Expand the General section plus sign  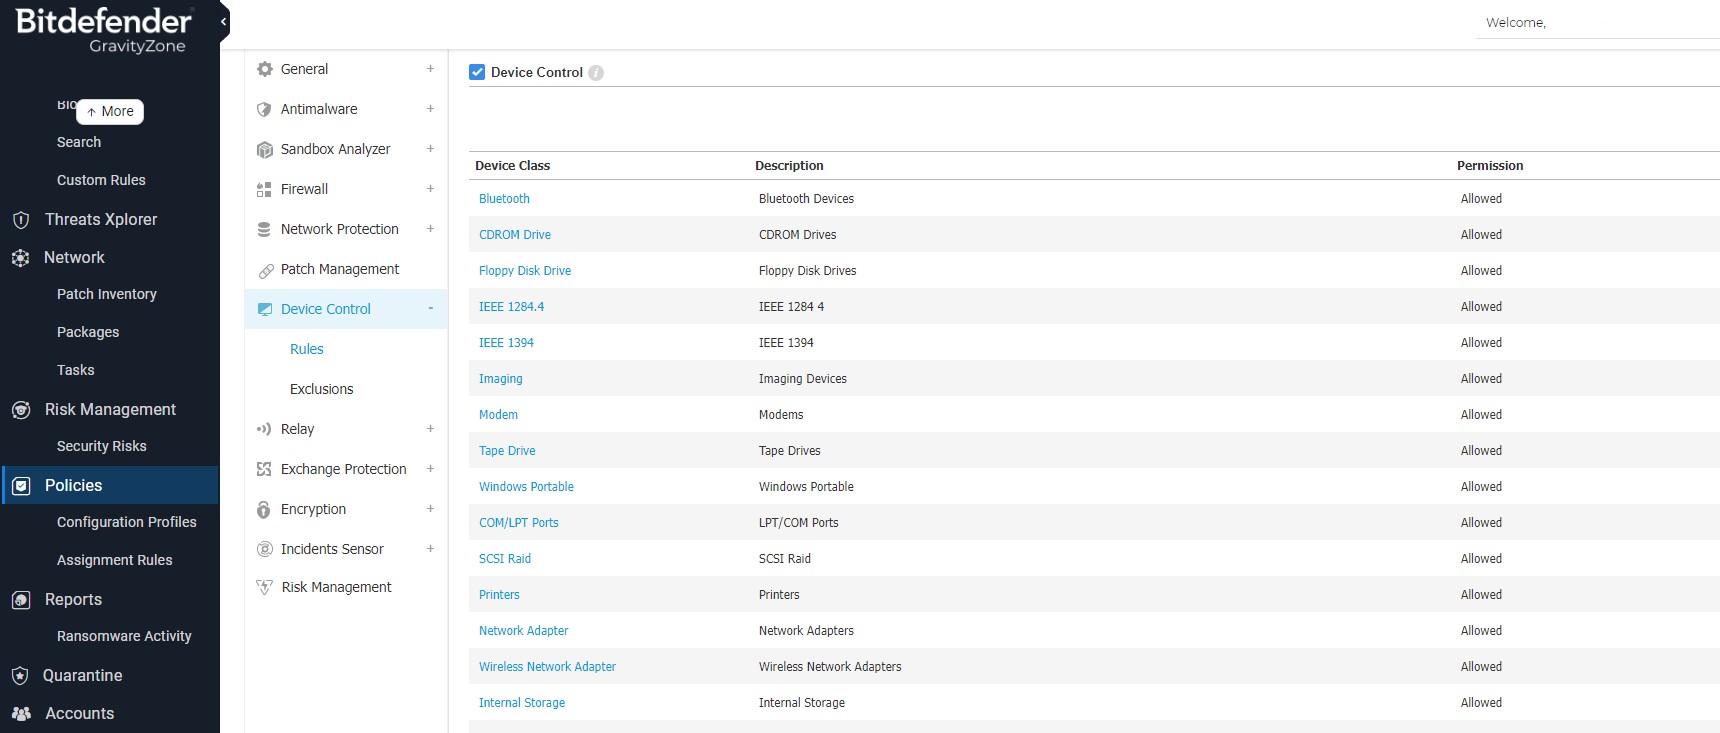[430, 69]
